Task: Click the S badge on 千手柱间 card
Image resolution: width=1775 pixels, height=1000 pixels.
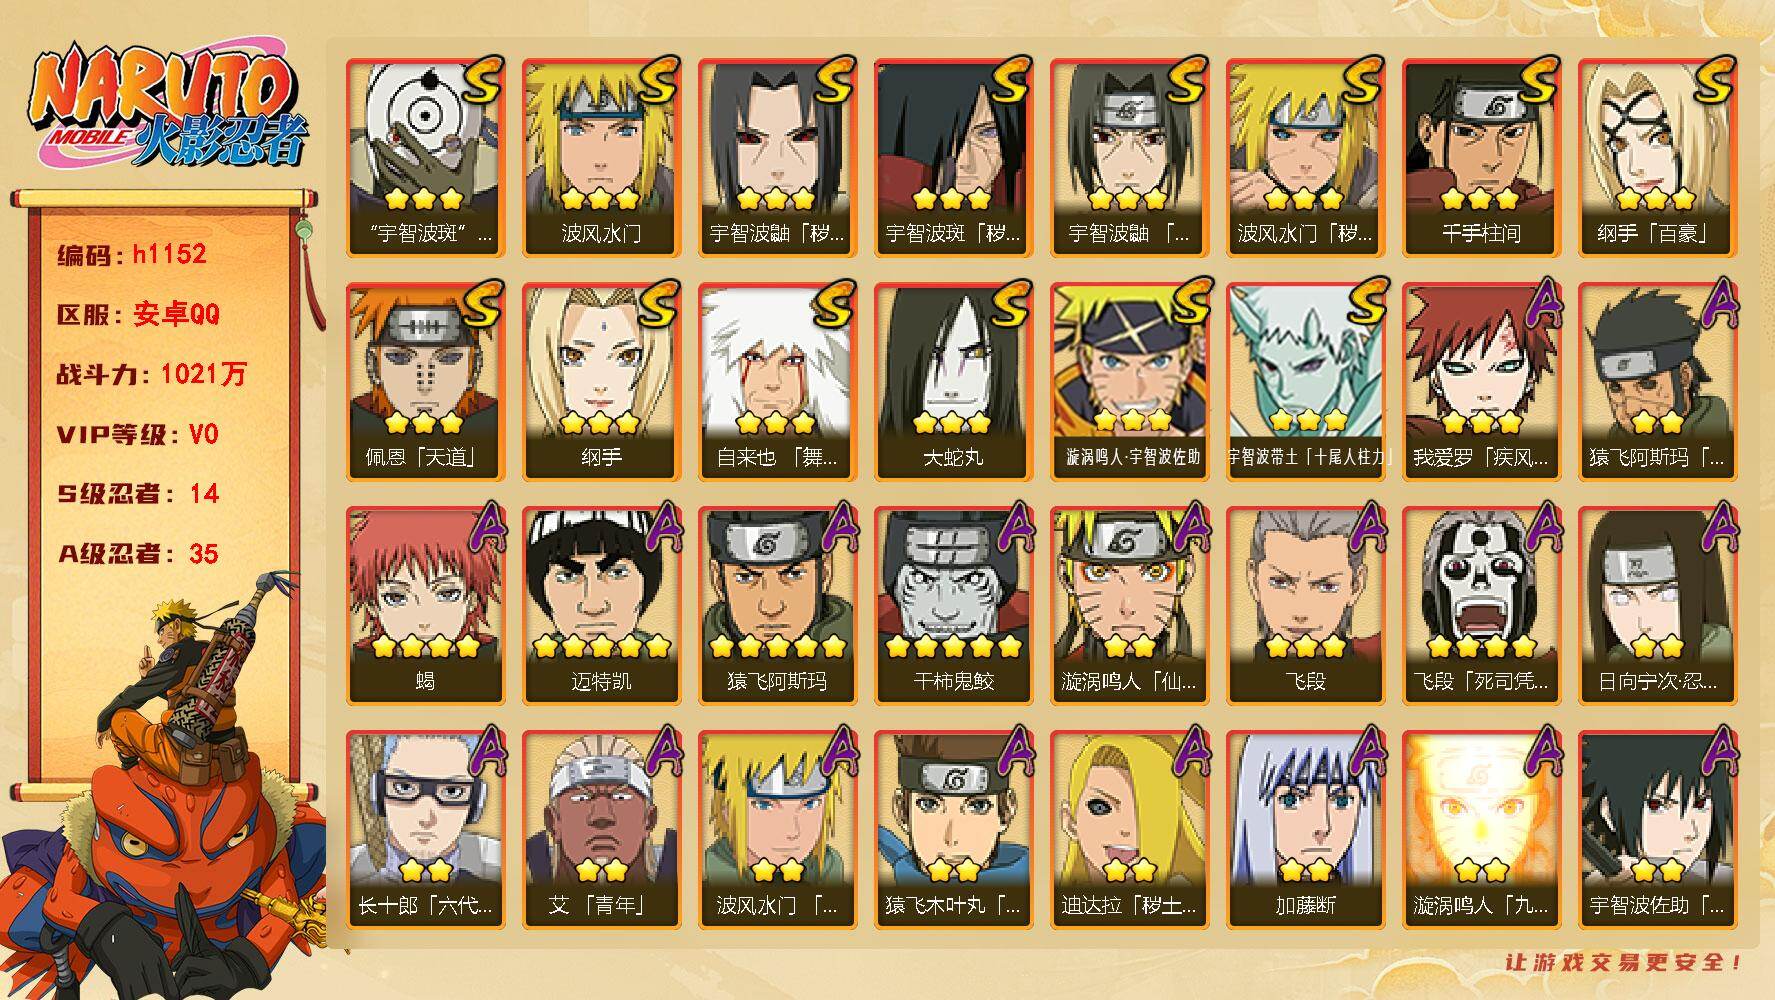Action: [x=1537, y=81]
